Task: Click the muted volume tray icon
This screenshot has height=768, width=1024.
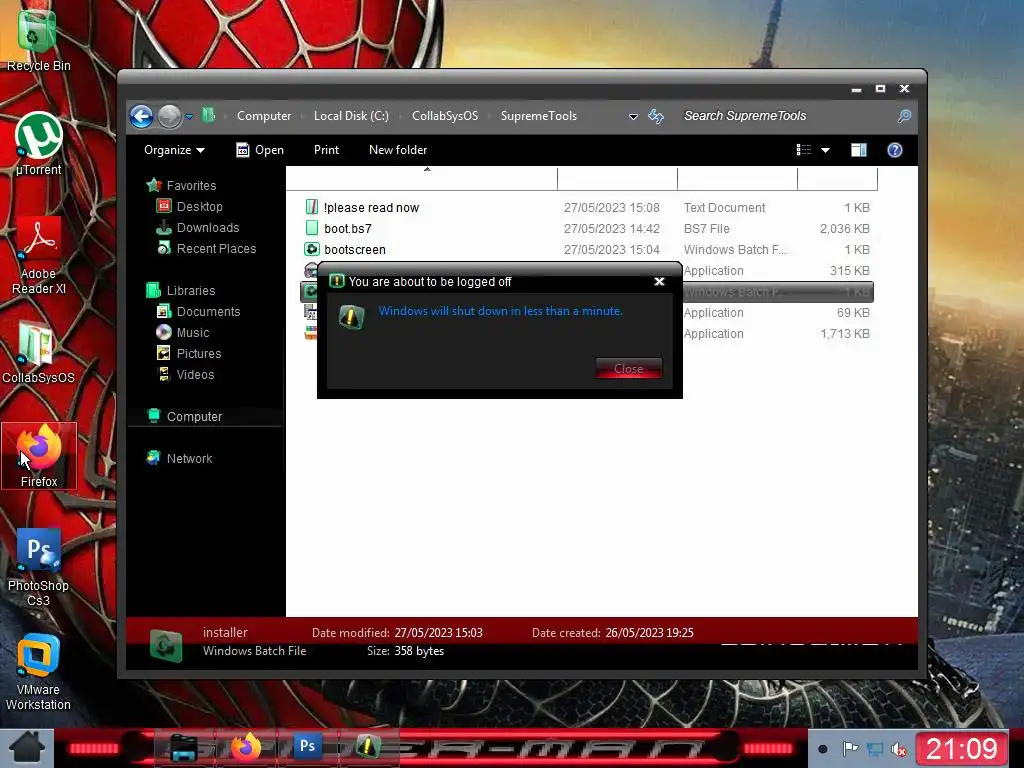Action: pos(900,750)
